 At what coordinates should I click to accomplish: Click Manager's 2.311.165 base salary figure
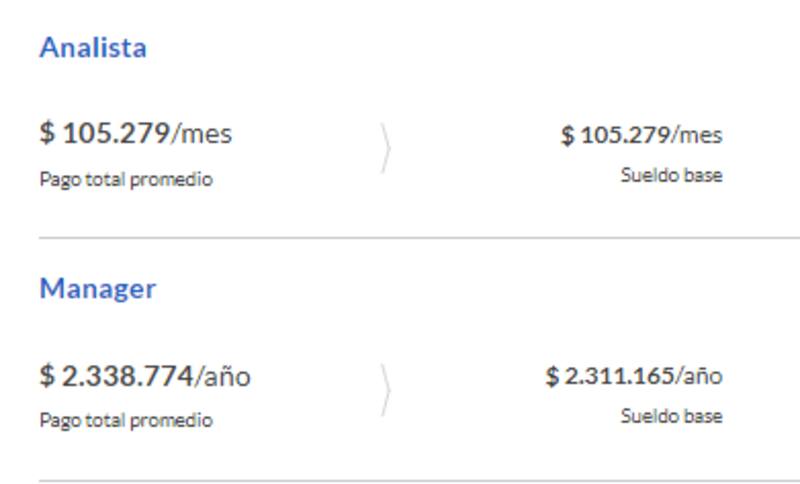(x=618, y=377)
